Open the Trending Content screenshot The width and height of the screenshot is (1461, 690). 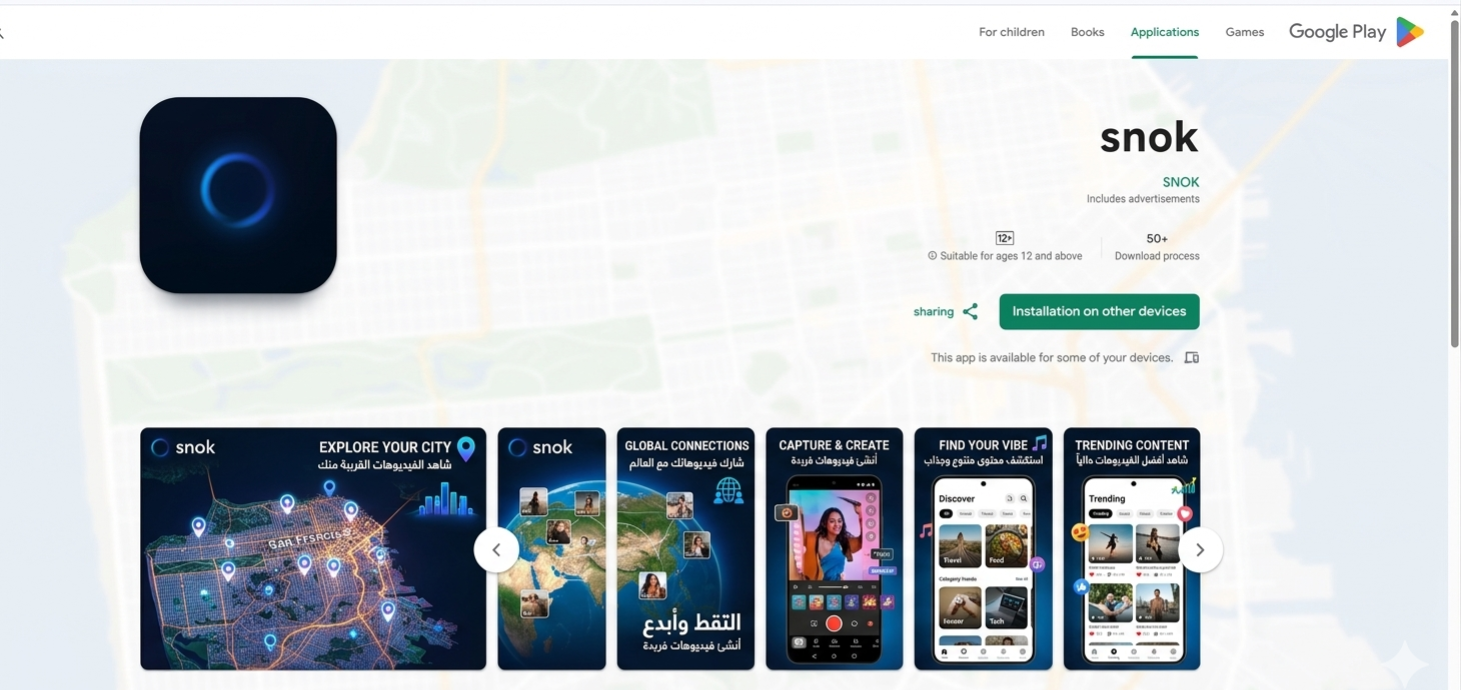click(1132, 549)
